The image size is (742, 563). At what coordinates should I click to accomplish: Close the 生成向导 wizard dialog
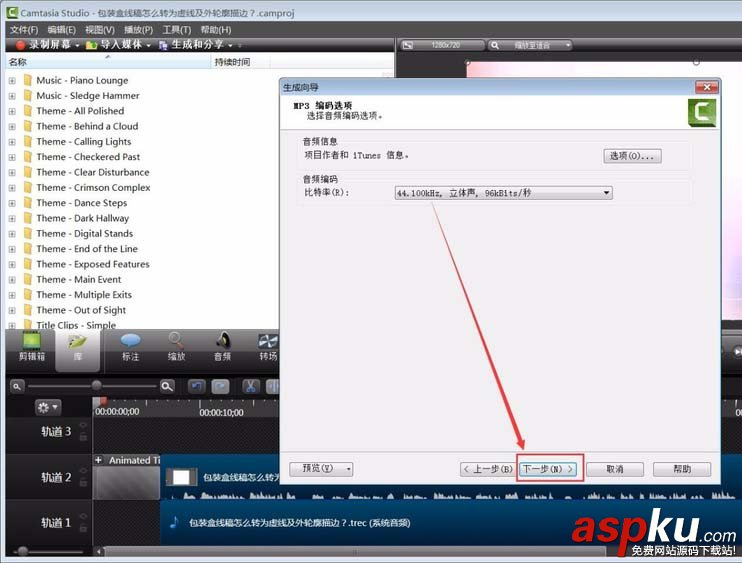[707, 87]
